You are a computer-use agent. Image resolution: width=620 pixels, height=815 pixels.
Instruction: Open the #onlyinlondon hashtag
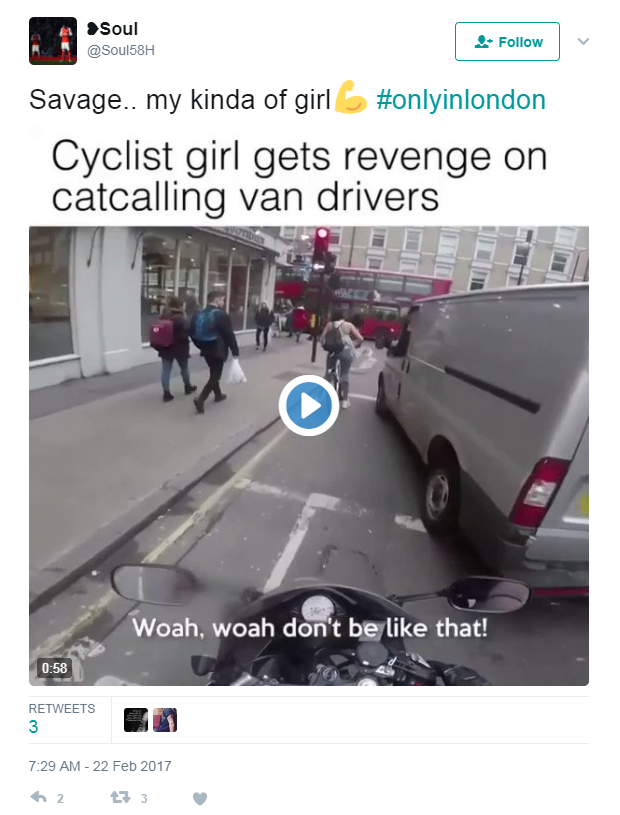point(461,100)
